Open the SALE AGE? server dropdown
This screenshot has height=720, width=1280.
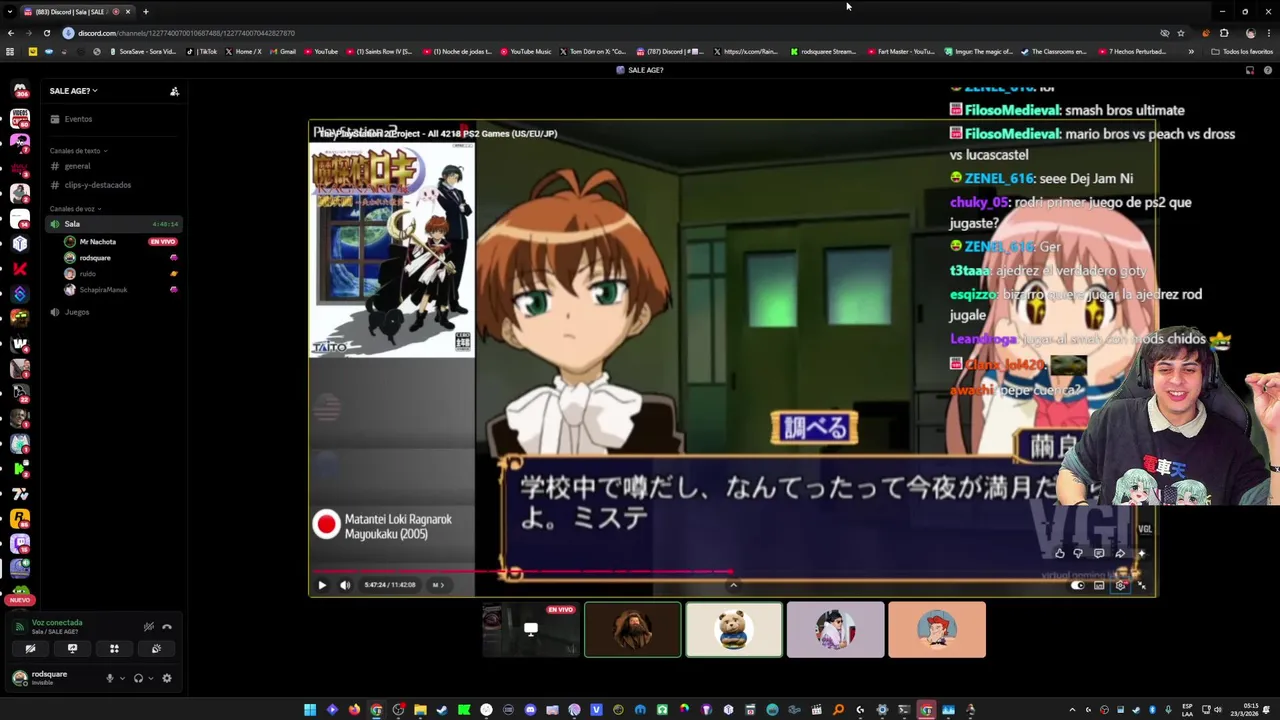pyautogui.click(x=74, y=91)
